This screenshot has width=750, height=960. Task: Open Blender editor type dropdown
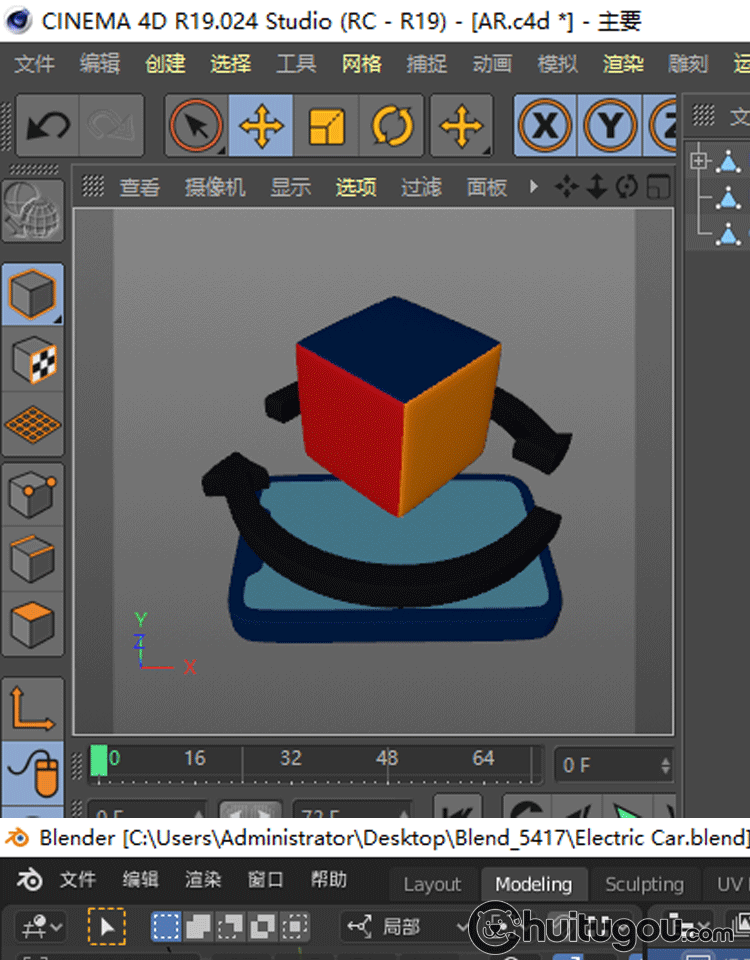coord(42,927)
